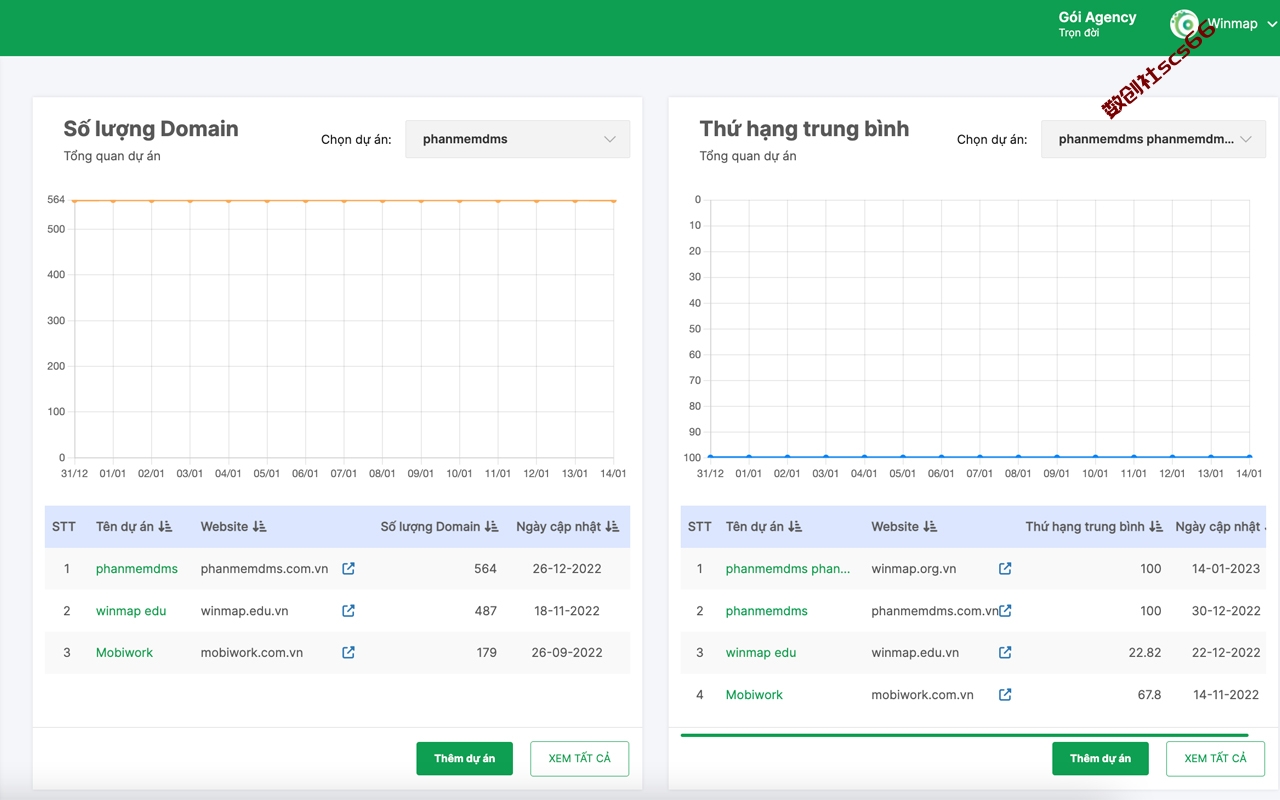The width and height of the screenshot is (1280, 800).
Task: Click date 14-01-2023 in ranking table
Action: (x=1226, y=568)
